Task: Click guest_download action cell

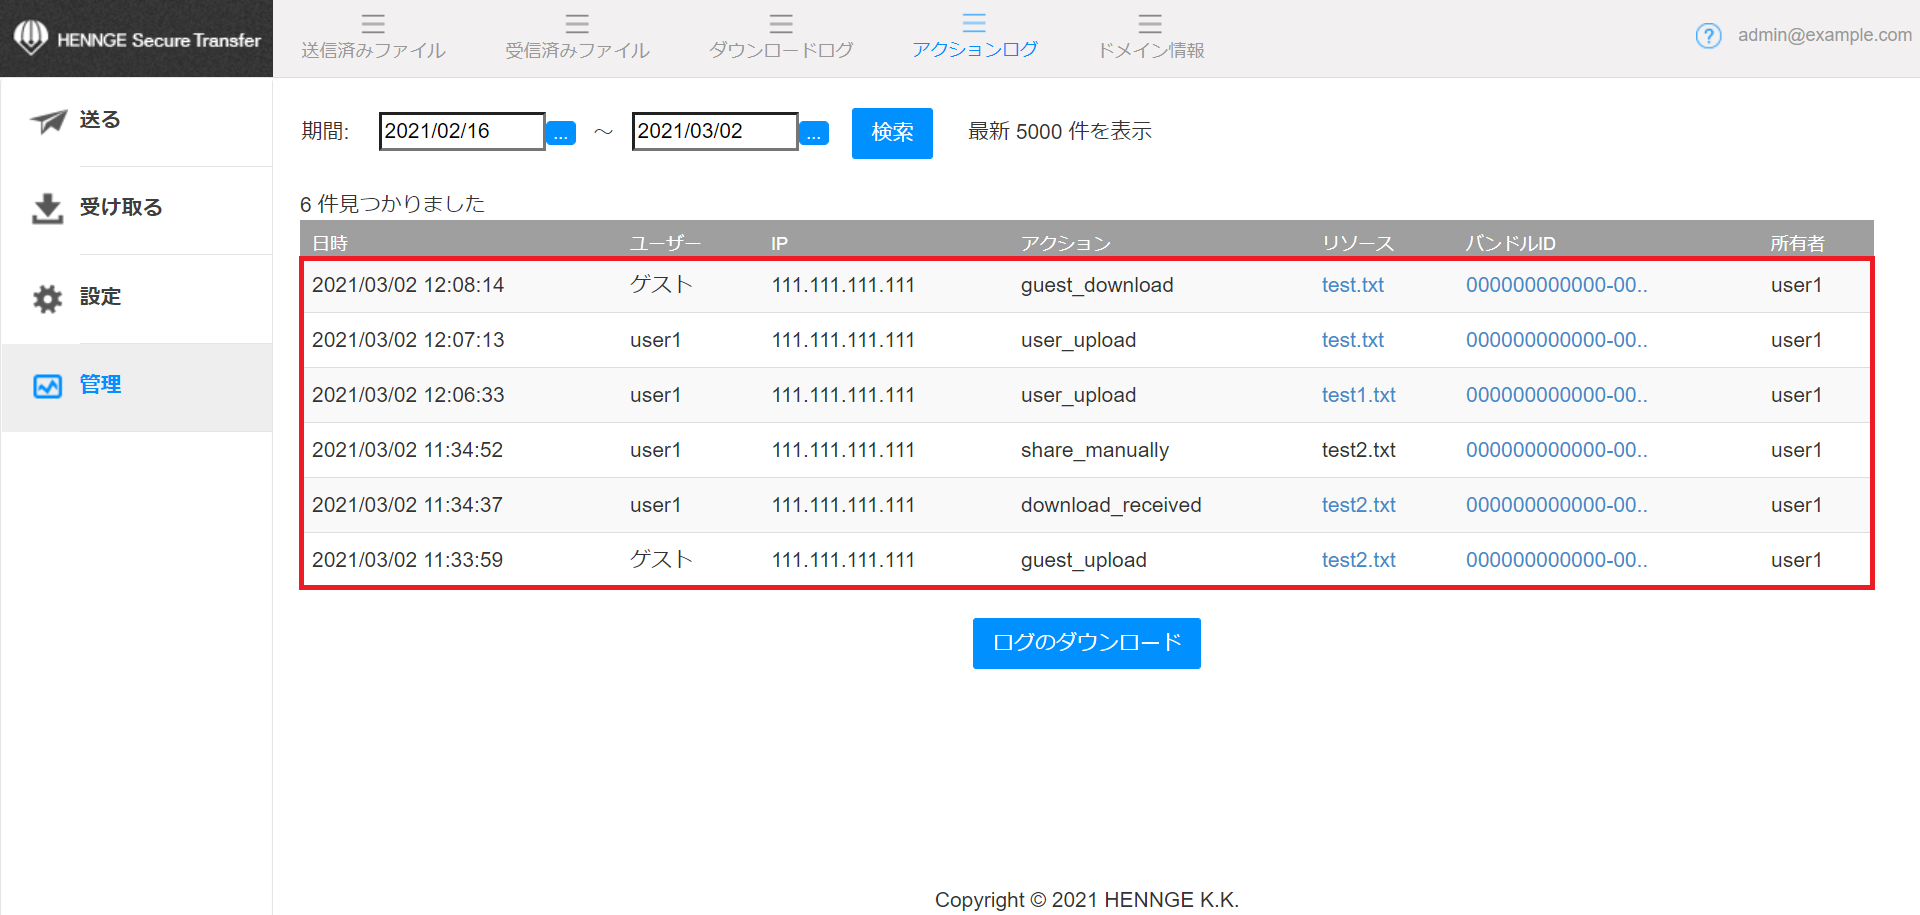Action: pos(1097,285)
